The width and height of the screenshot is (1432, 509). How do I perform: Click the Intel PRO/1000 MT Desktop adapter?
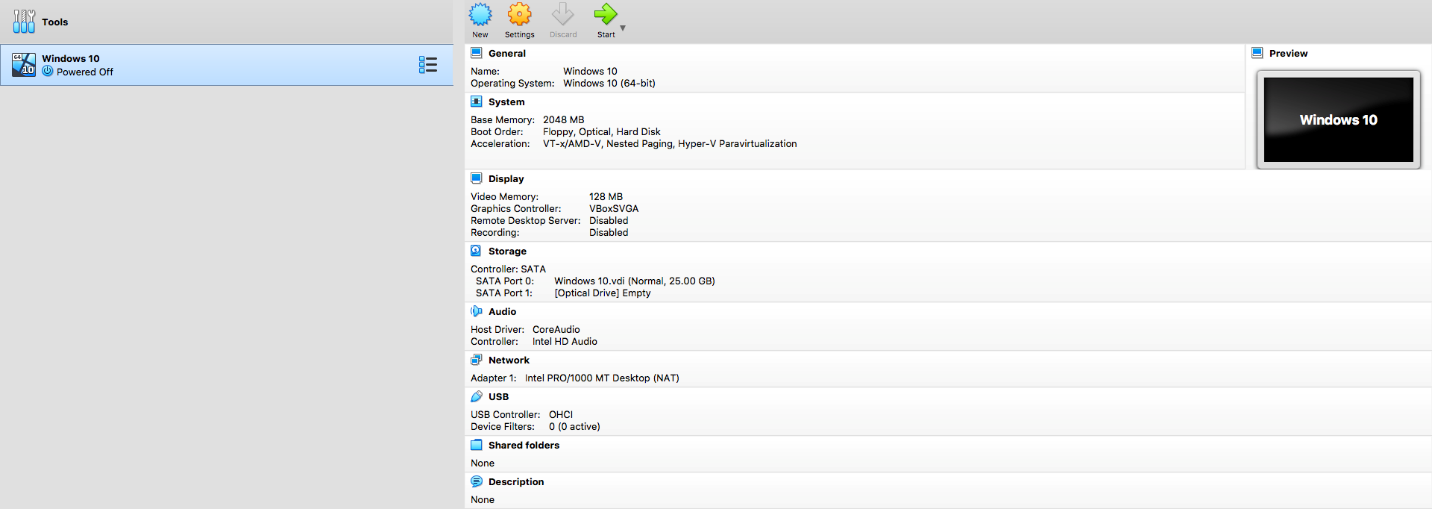coord(602,378)
